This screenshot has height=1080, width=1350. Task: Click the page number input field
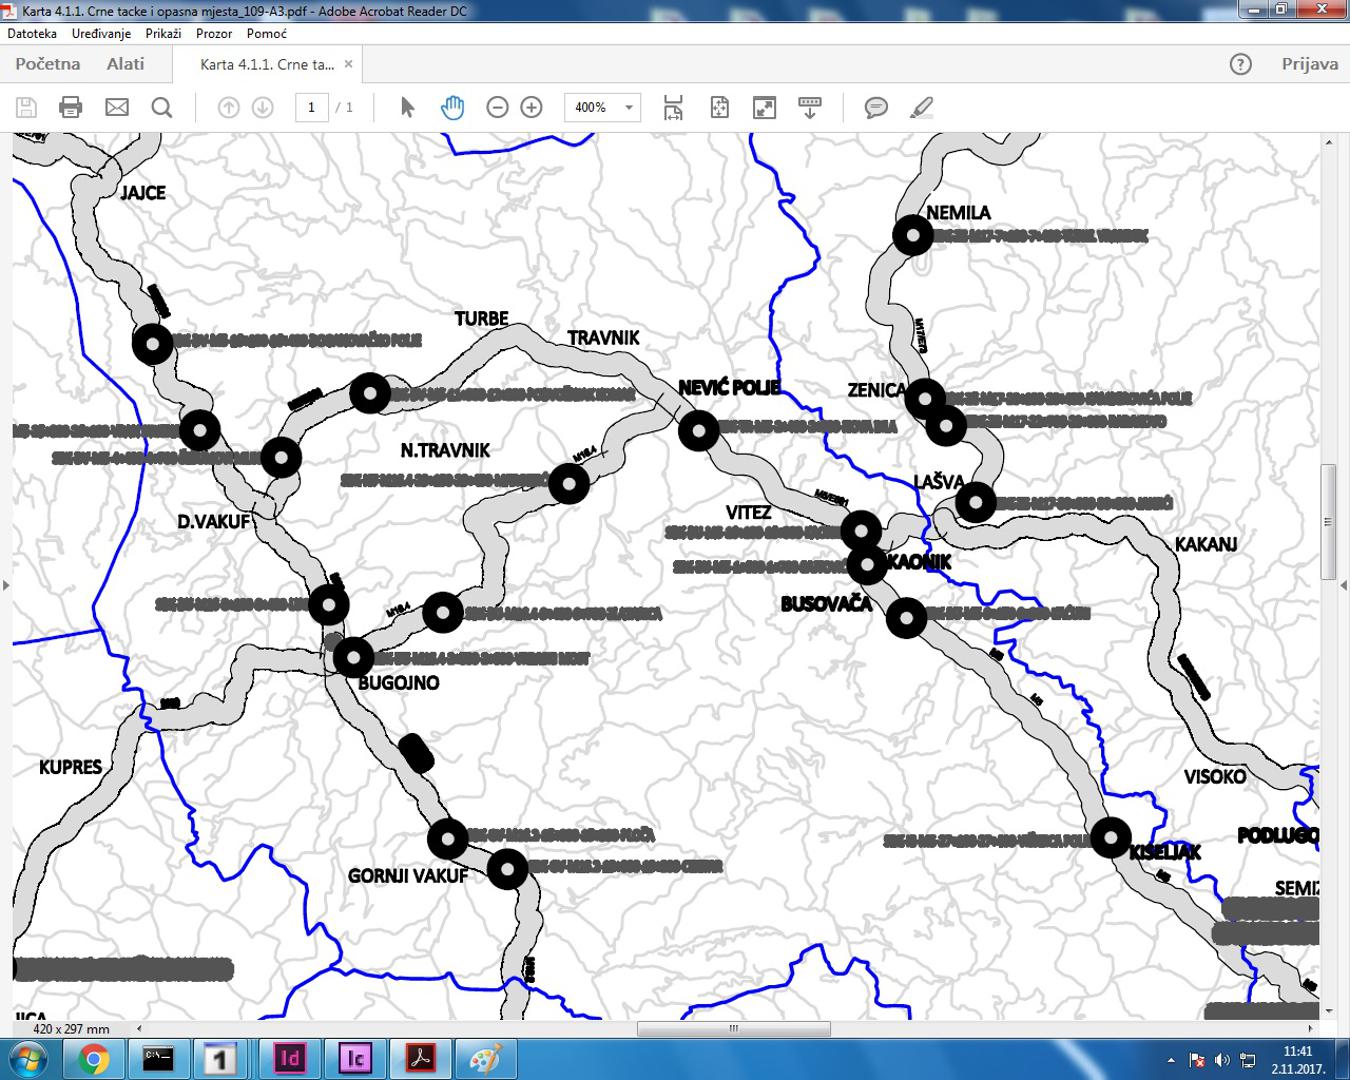point(312,107)
